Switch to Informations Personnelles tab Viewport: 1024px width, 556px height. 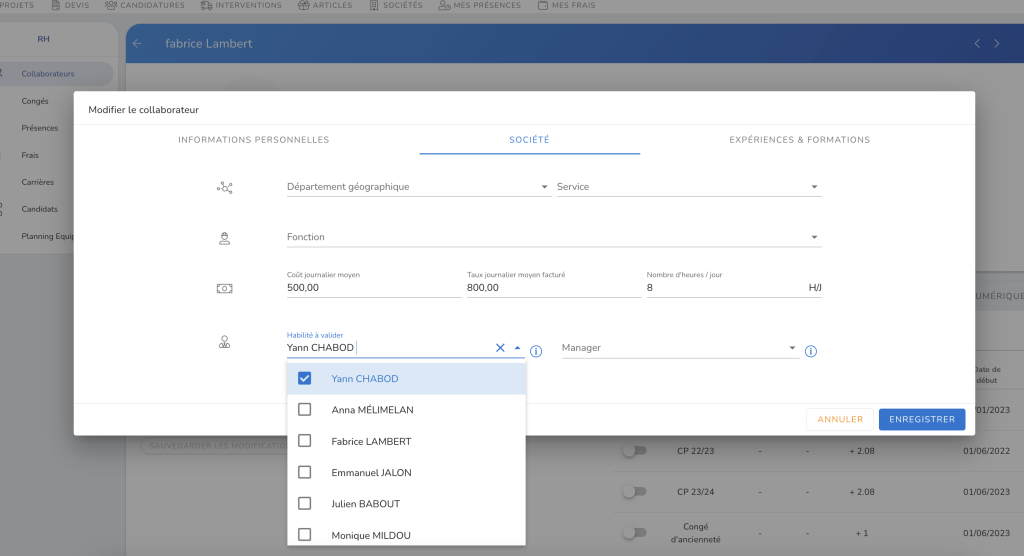253,140
